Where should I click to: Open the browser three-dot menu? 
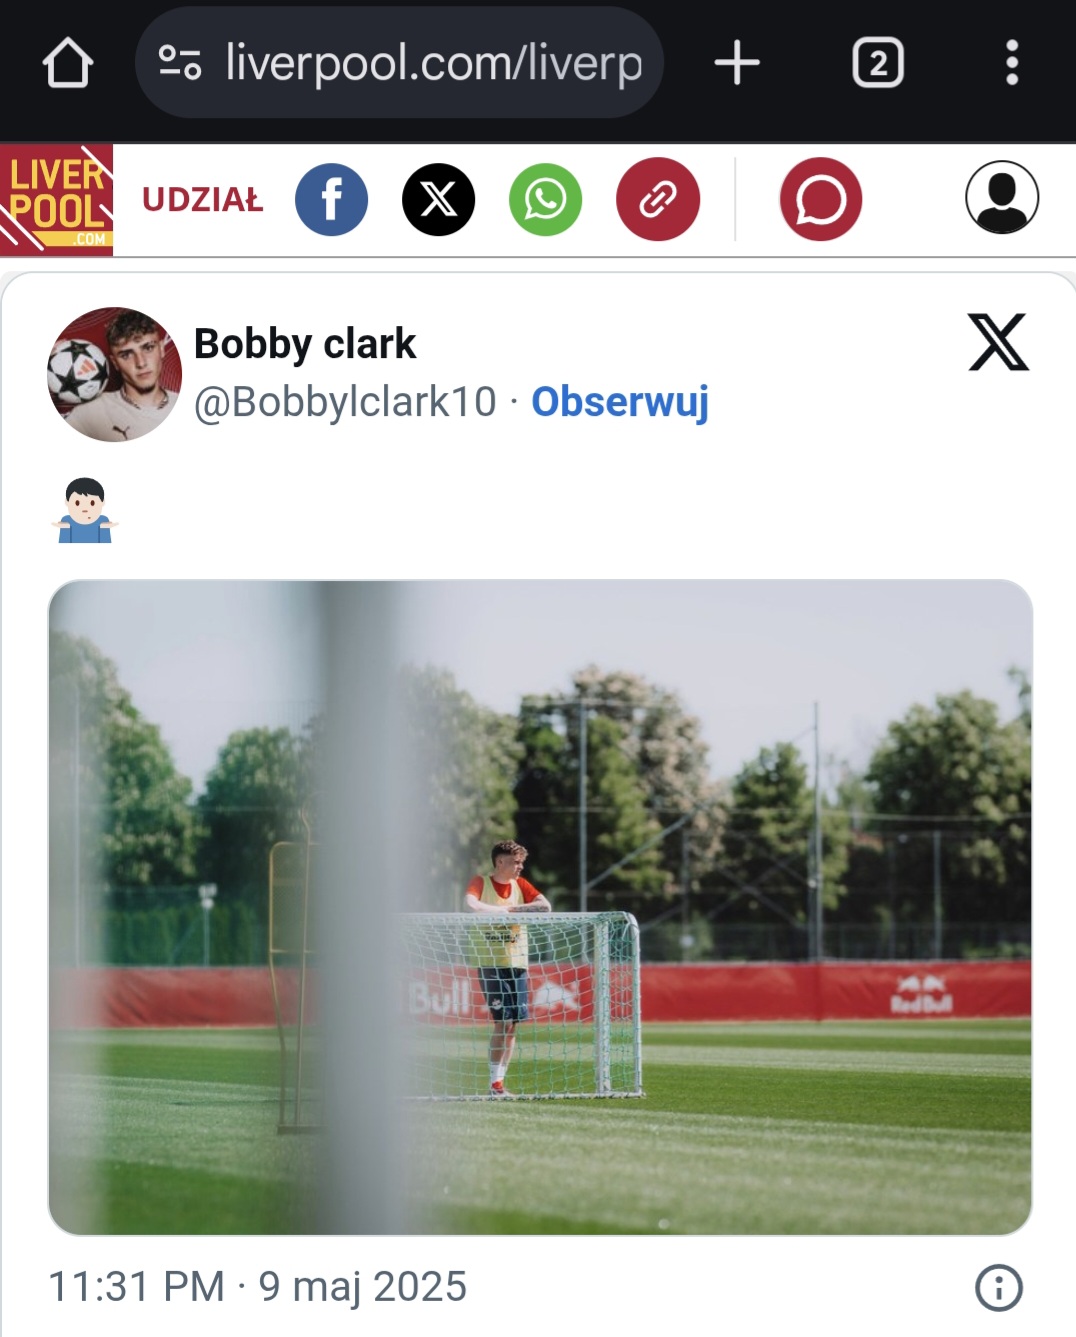click(1012, 63)
